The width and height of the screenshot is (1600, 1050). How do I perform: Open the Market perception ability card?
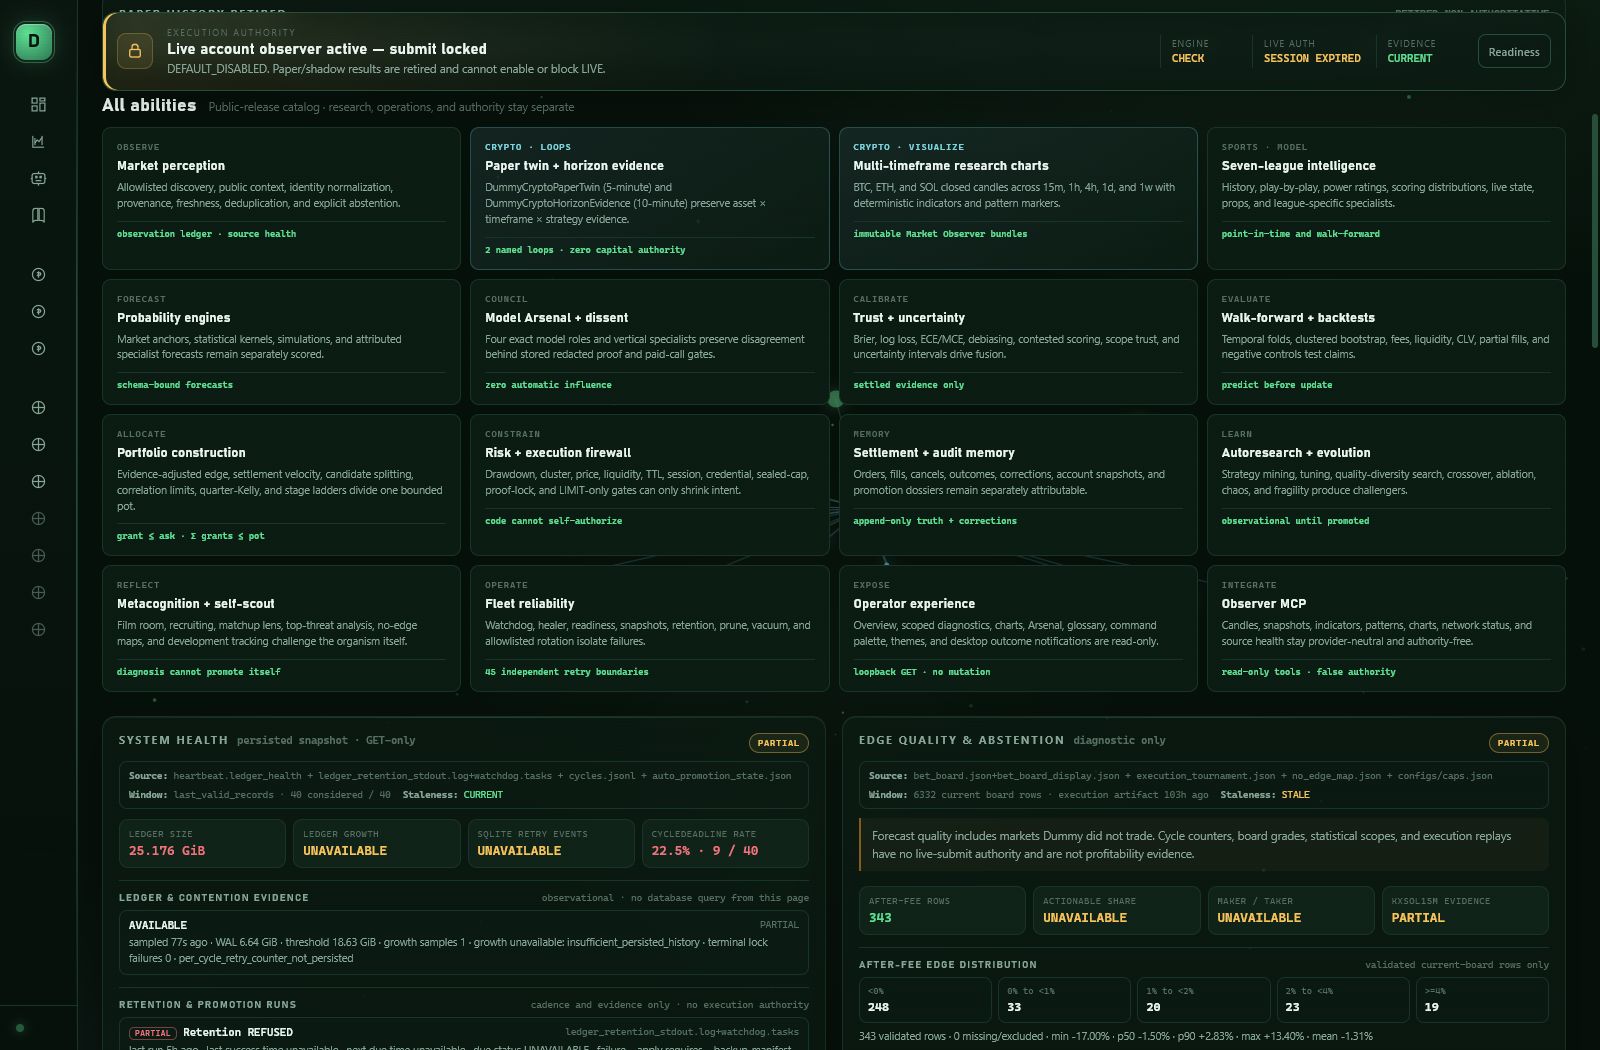tap(281, 198)
